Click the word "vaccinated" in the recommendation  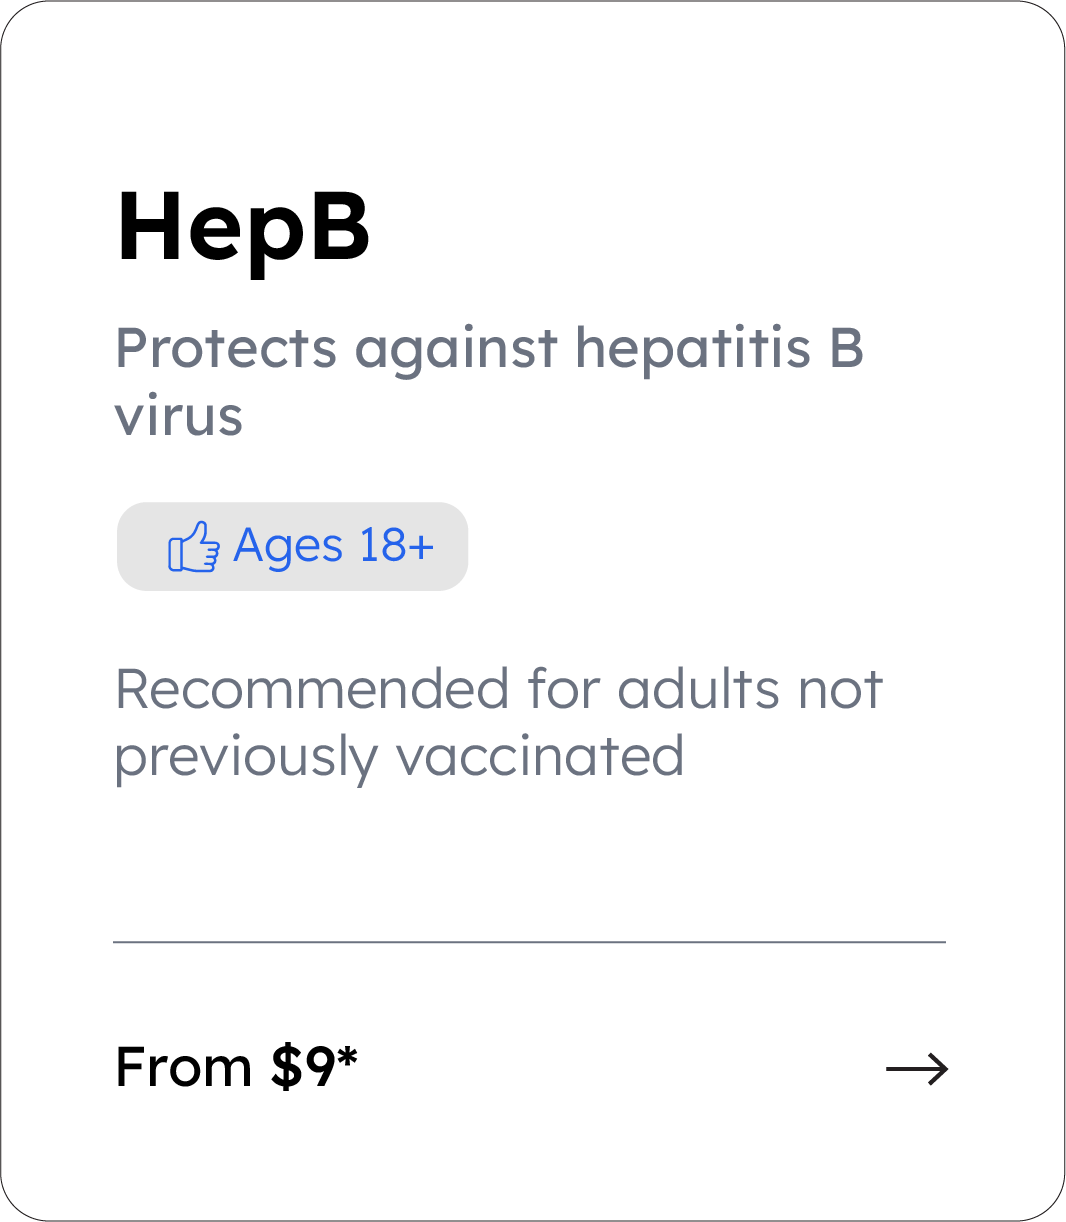click(x=541, y=756)
